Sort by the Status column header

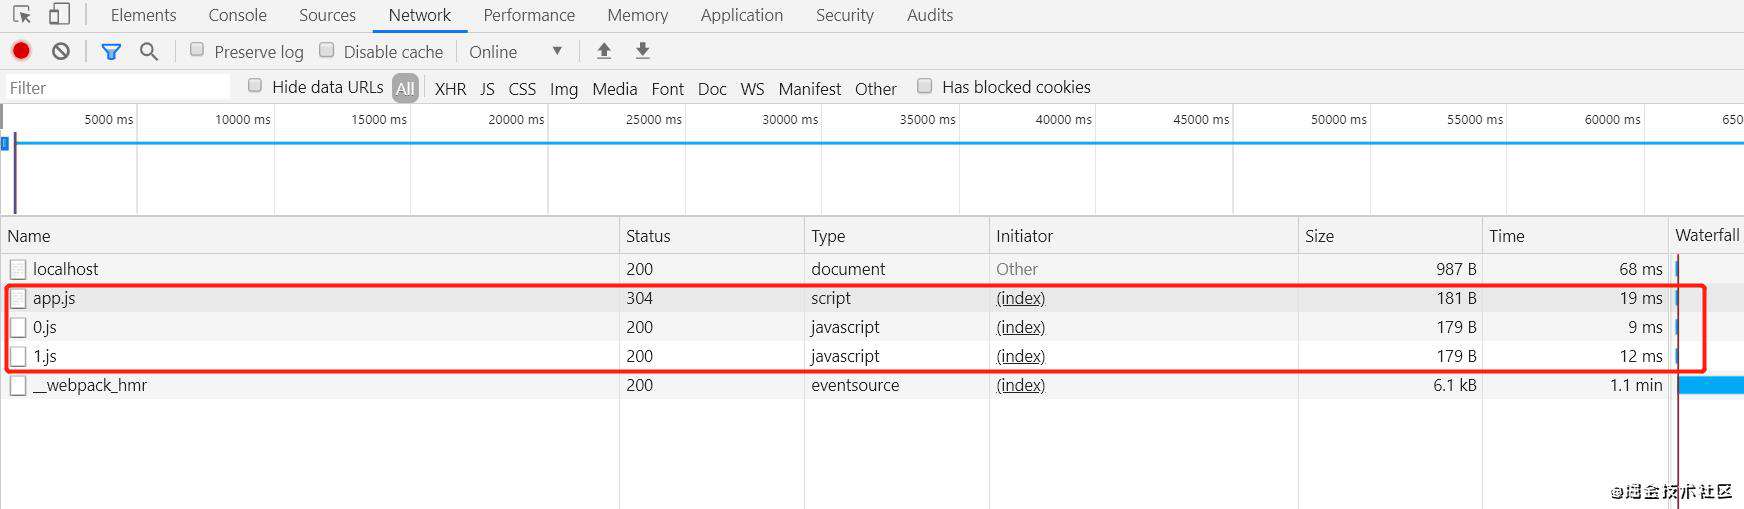point(712,236)
